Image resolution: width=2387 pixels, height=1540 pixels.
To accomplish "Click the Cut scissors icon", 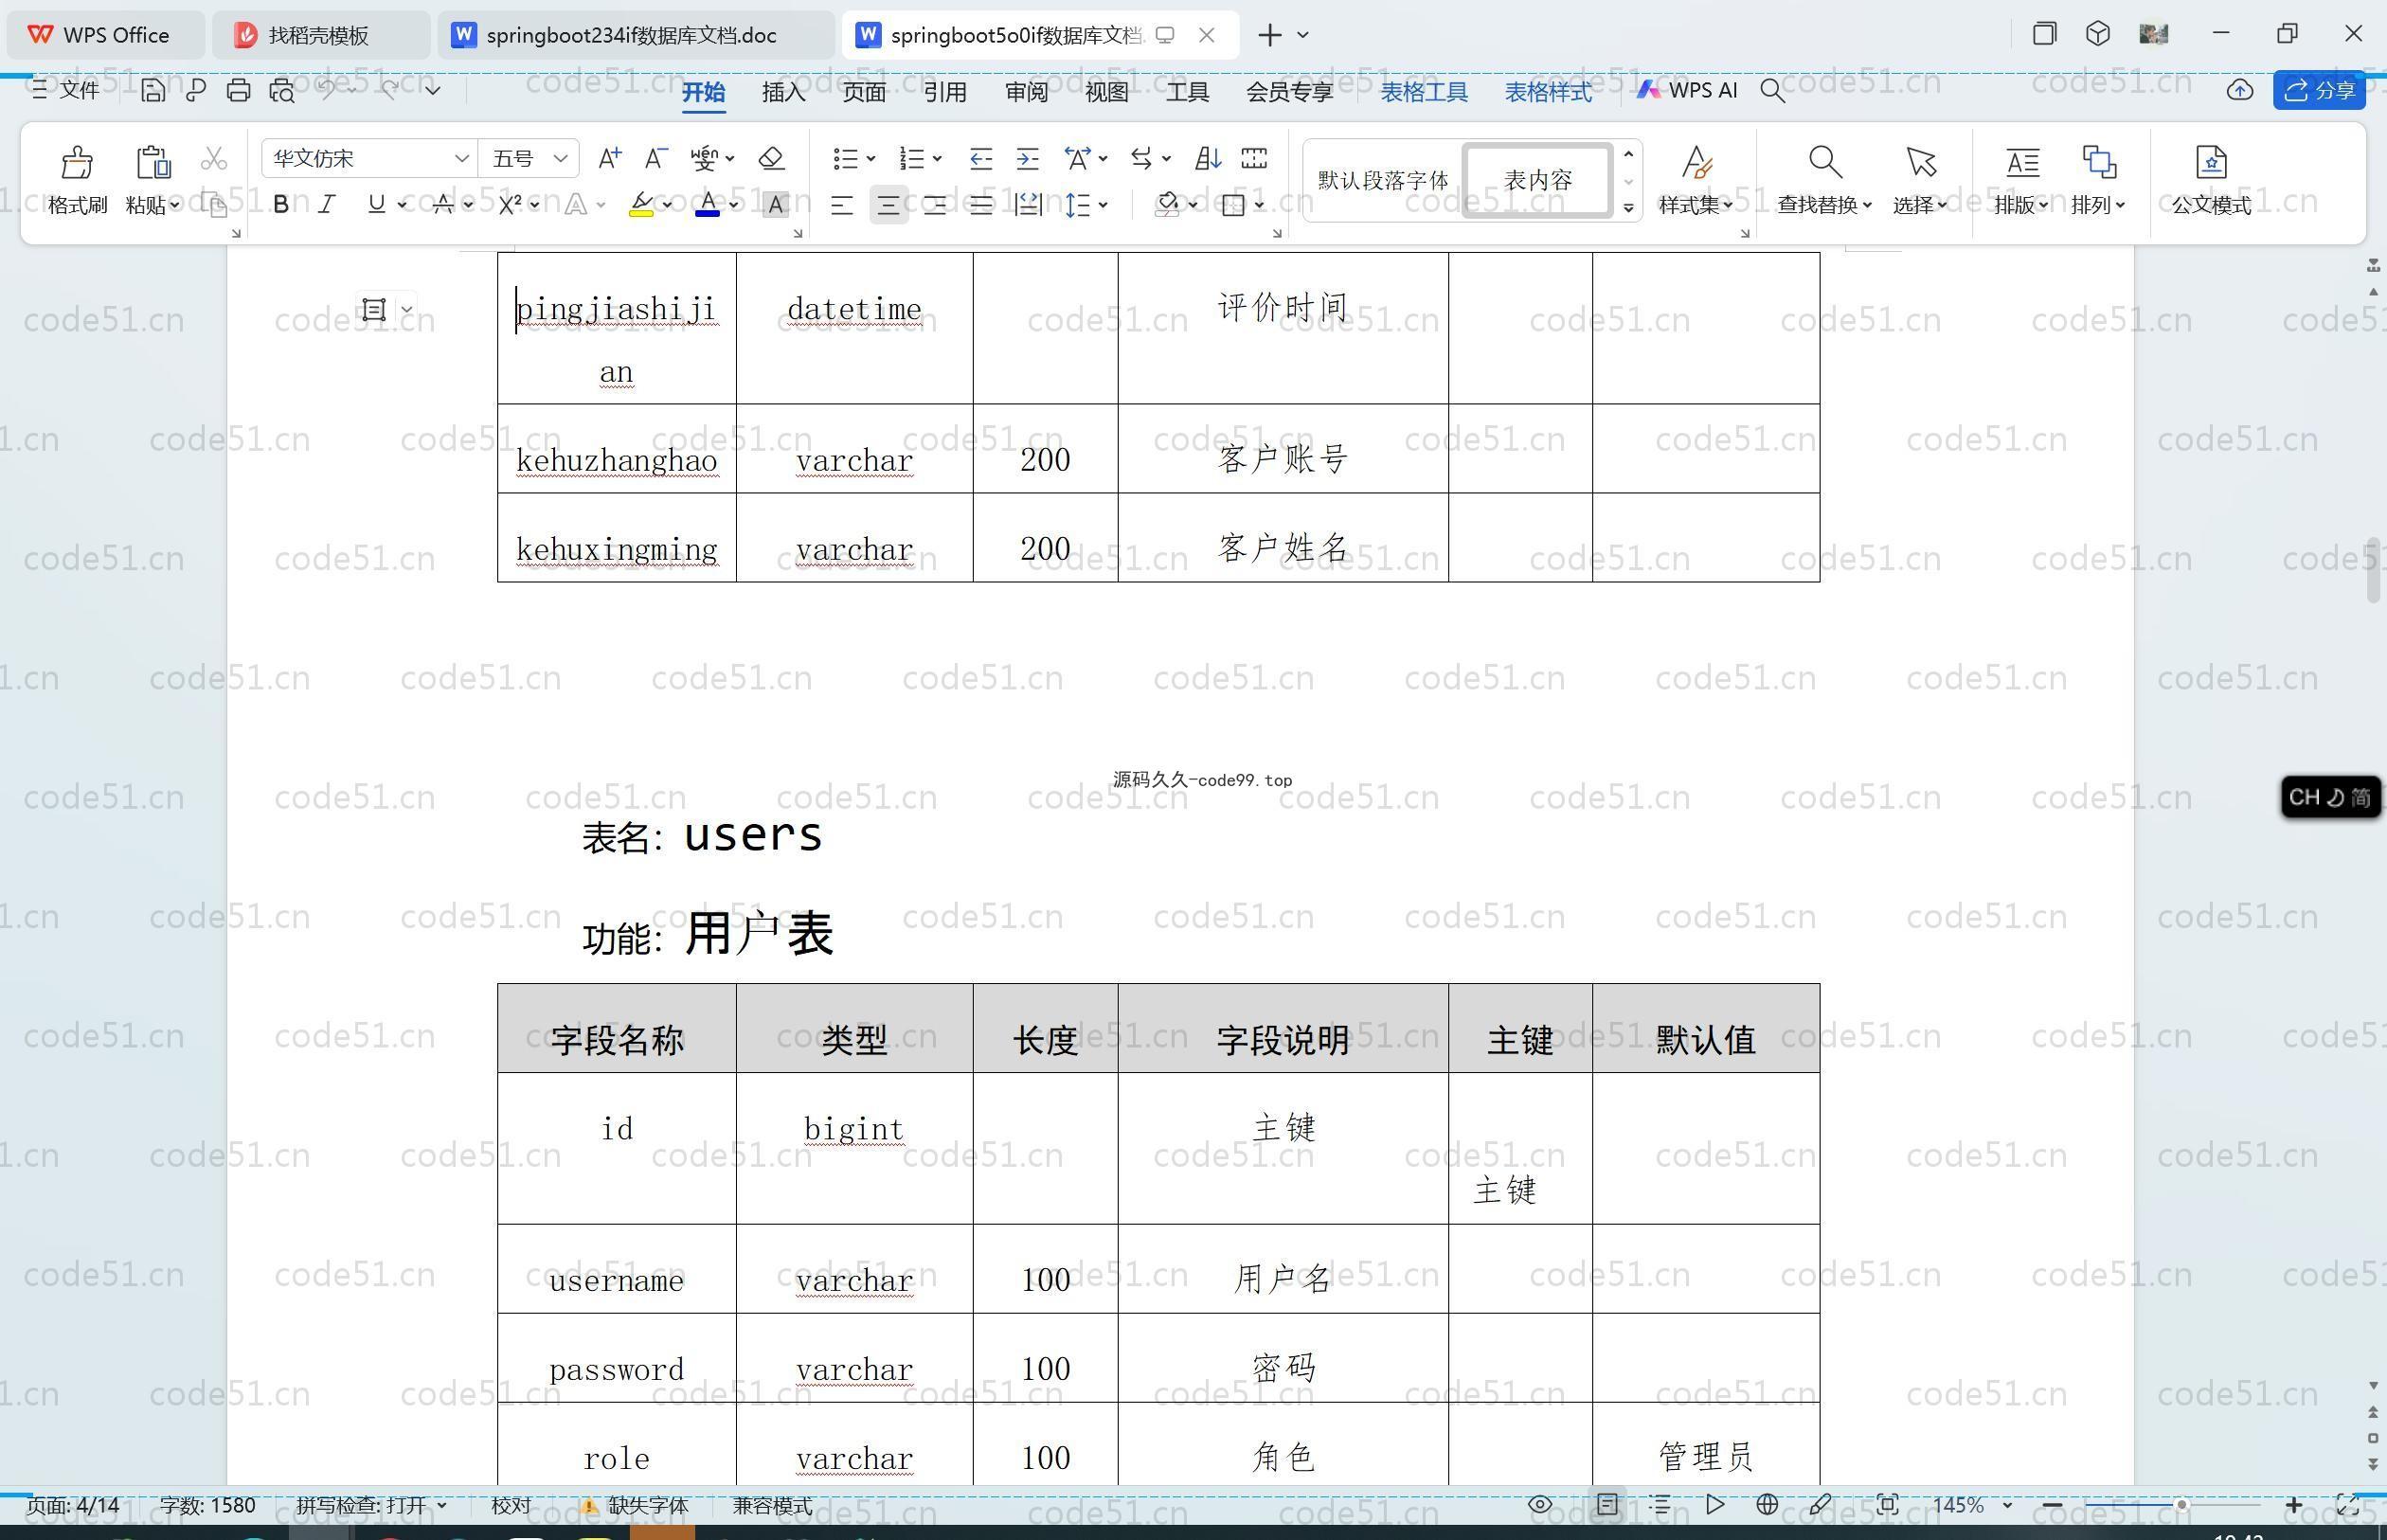I will pyautogui.click(x=213, y=158).
